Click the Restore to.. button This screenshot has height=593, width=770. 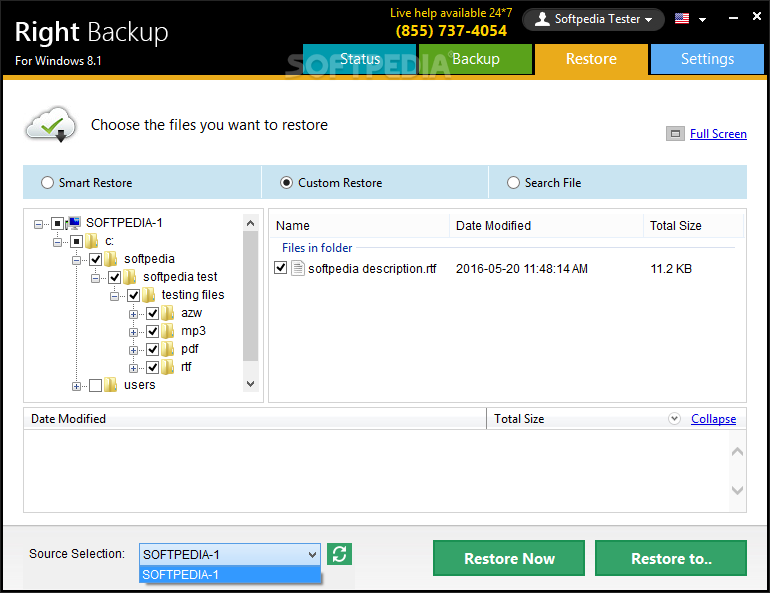tap(671, 558)
